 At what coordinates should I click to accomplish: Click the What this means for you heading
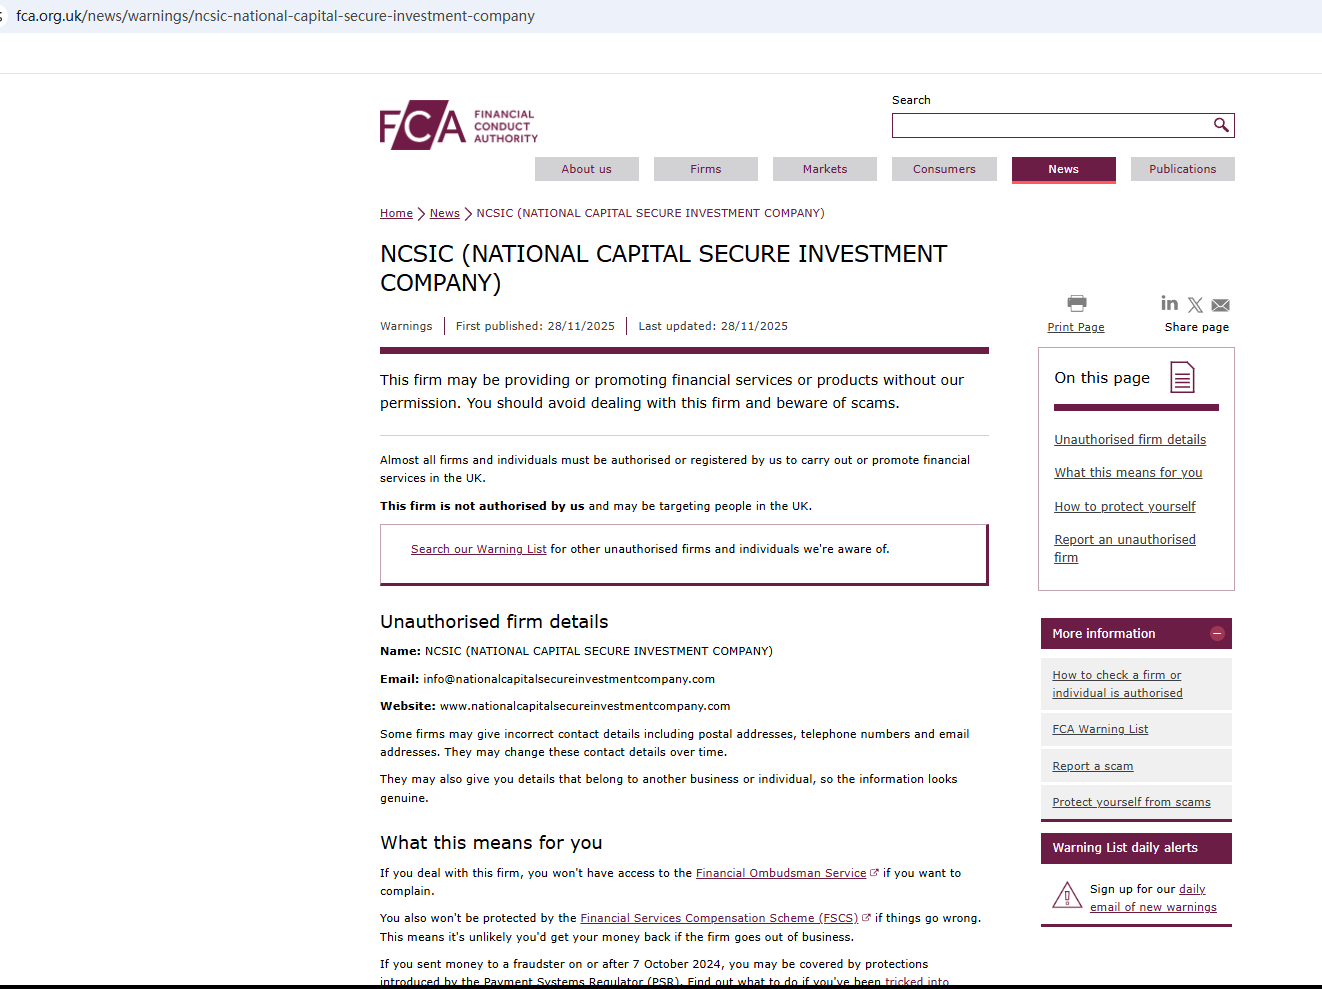click(491, 843)
